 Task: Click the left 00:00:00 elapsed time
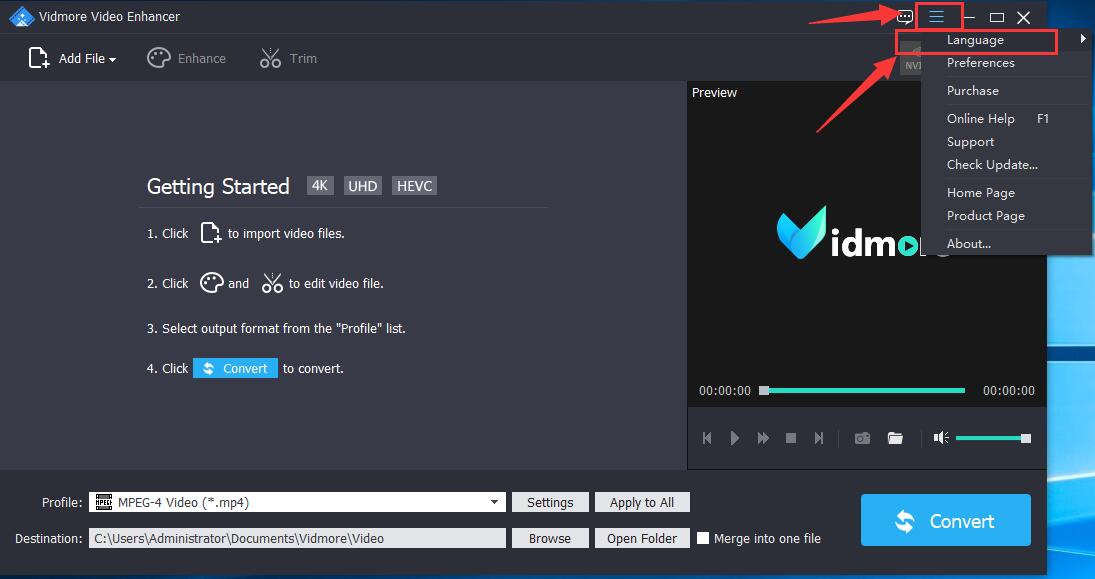pyautogui.click(x=725, y=390)
